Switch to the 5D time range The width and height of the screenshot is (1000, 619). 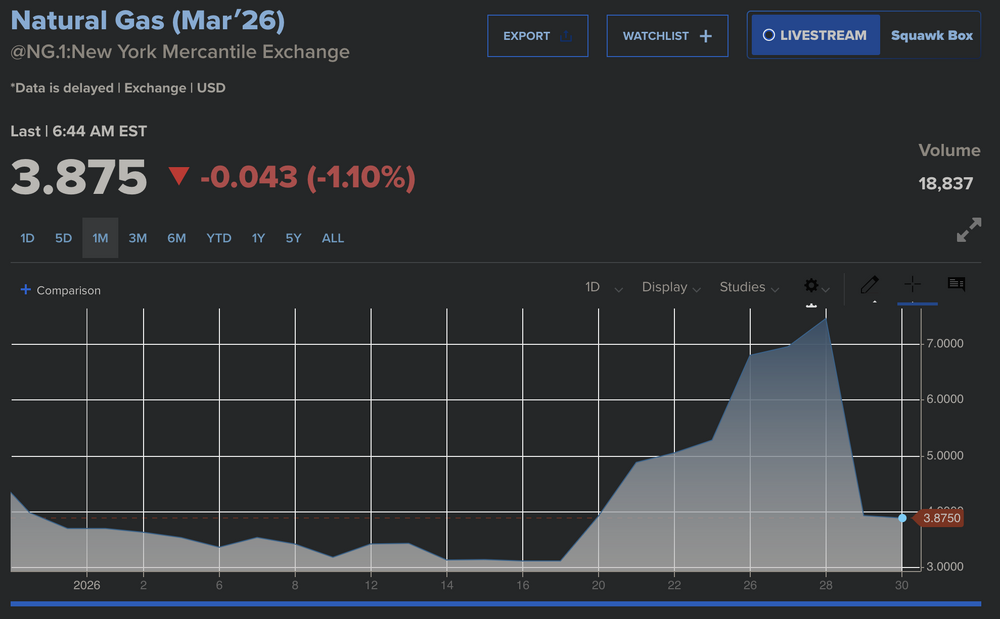(63, 238)
